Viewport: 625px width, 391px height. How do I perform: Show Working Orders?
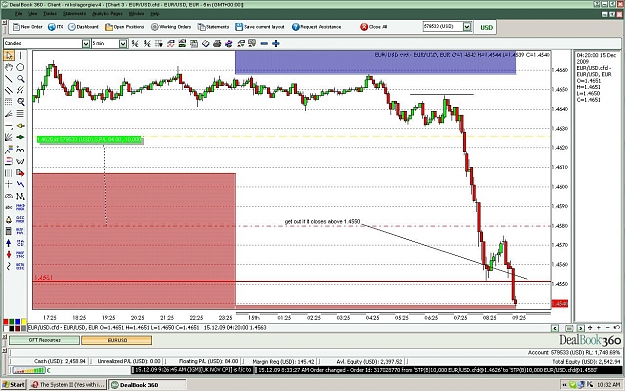click(x=171, y=27)
